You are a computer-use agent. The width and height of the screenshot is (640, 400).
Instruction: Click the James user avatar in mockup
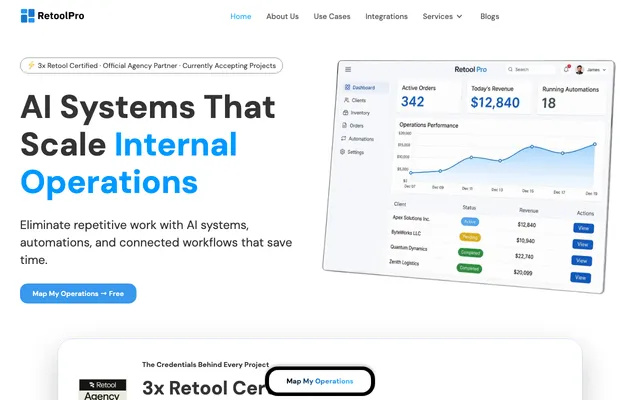(579, 70)
